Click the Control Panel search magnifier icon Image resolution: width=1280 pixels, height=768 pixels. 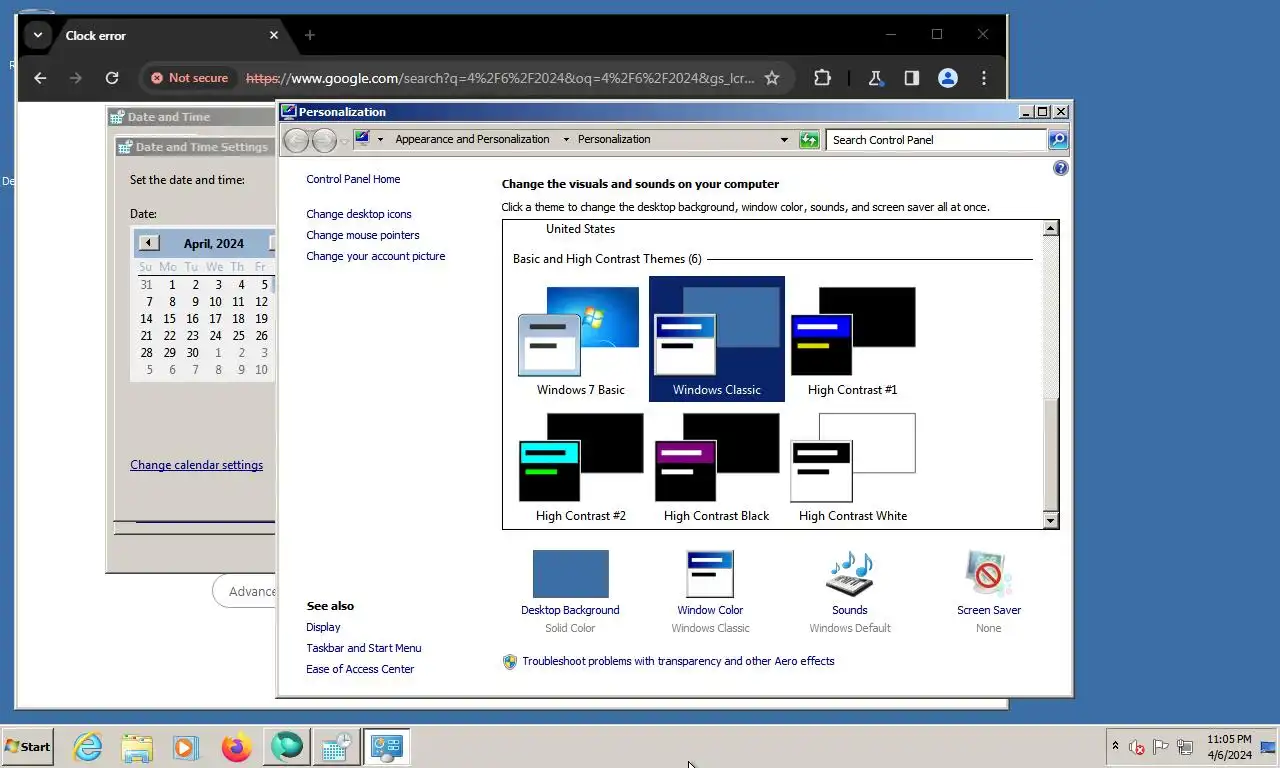[x=1058, y=140]
